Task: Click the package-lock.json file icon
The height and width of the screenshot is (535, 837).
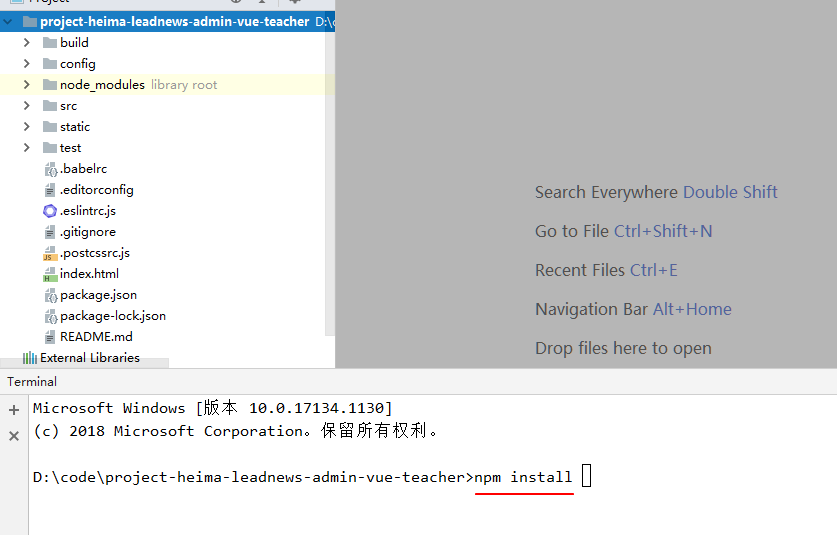Action: tap(50, 316)
